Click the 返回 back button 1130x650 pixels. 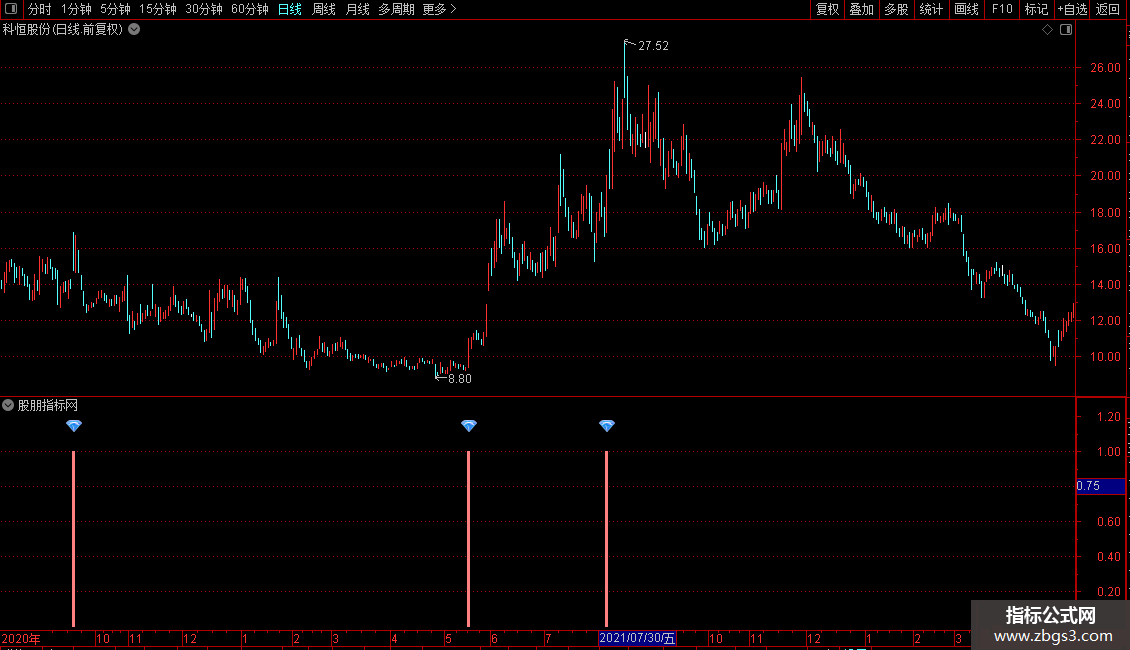point(1108,9)
